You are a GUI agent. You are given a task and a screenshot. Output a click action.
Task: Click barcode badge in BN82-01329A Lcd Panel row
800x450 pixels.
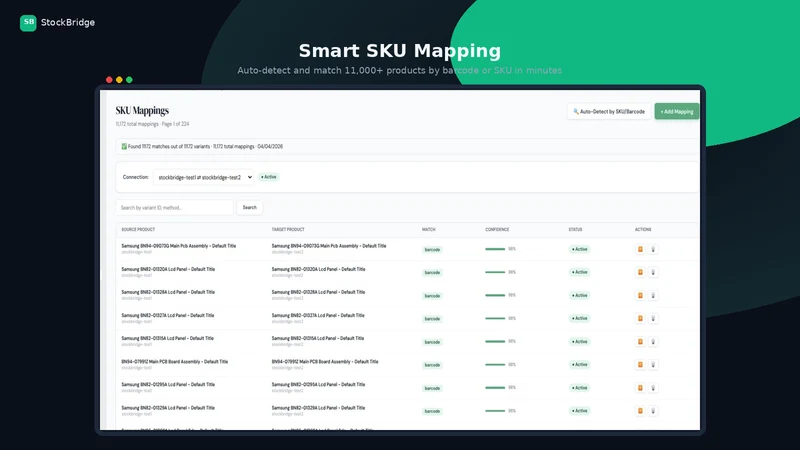[432, 411]
